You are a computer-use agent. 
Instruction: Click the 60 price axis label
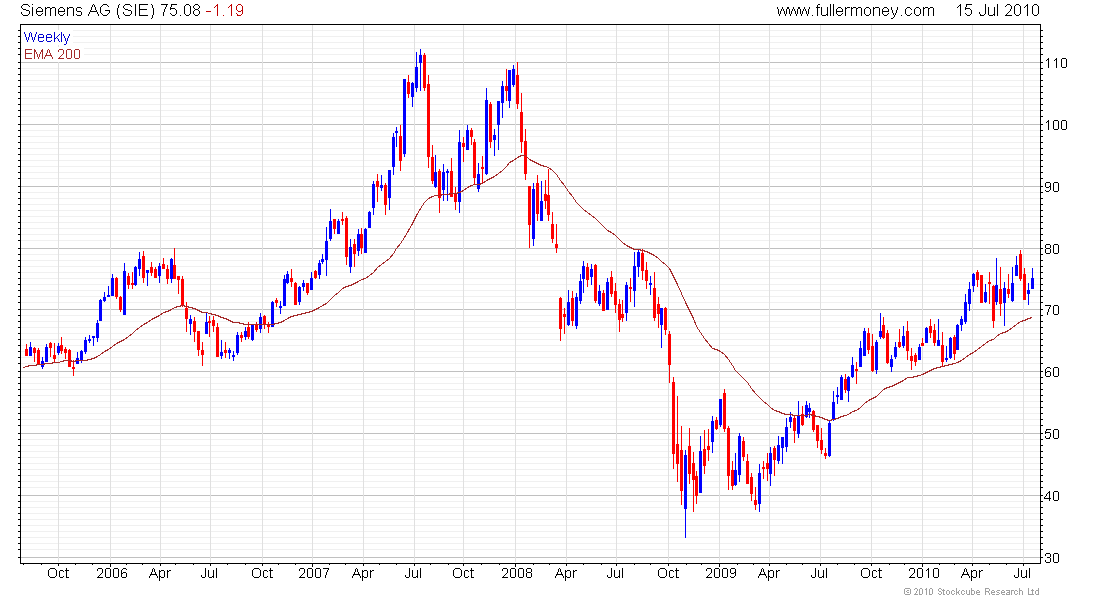tap(1052, 372)
